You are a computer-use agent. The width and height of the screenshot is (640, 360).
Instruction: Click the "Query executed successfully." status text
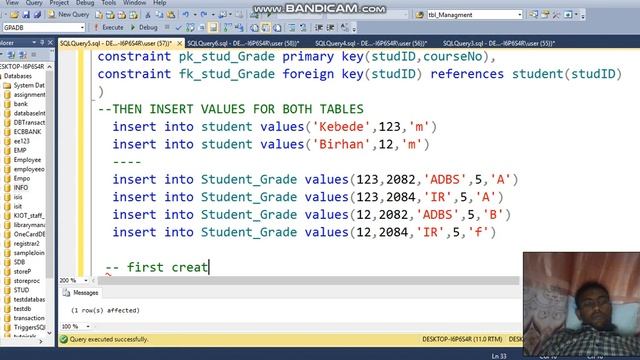109,339
